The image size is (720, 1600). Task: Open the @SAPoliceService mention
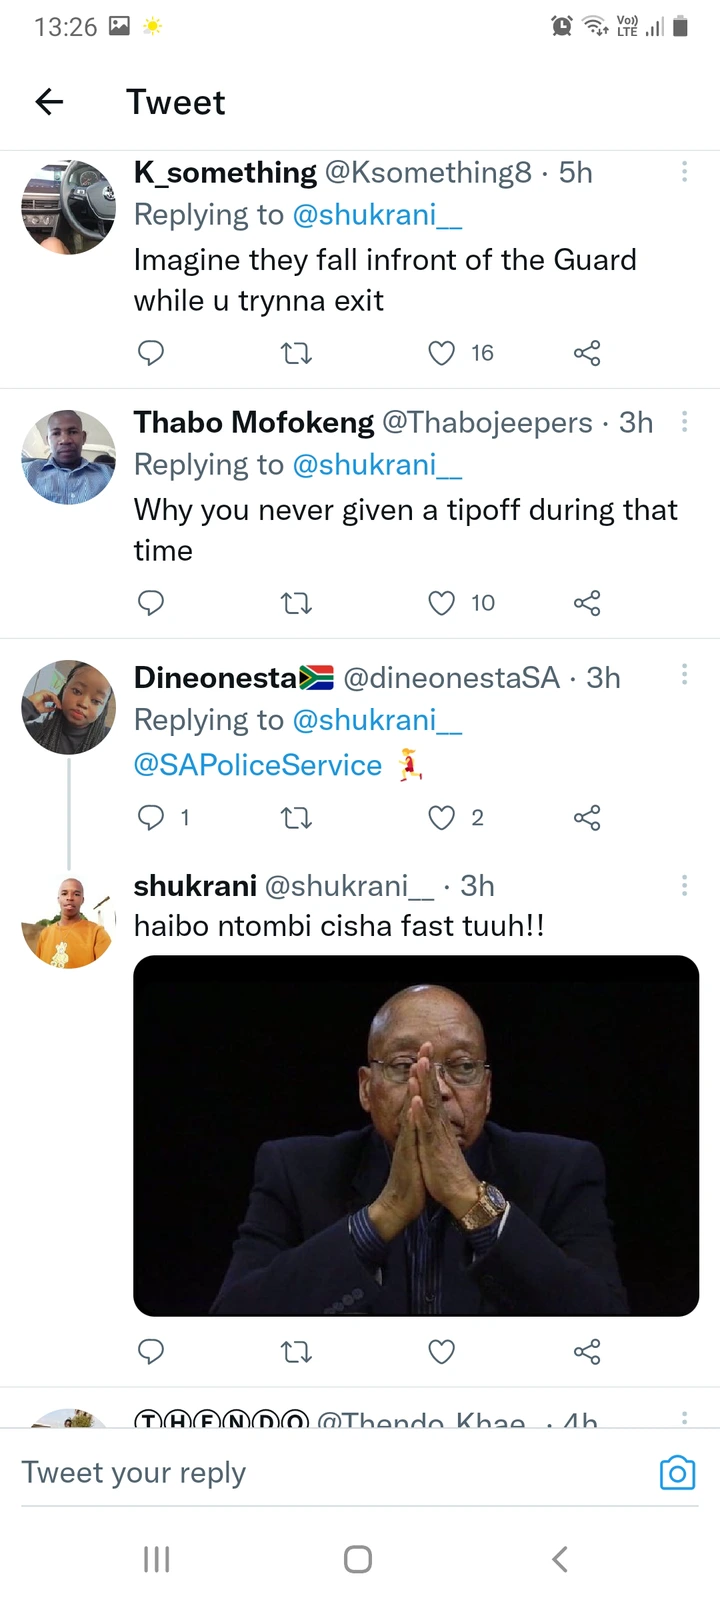[x=258, y=765]
